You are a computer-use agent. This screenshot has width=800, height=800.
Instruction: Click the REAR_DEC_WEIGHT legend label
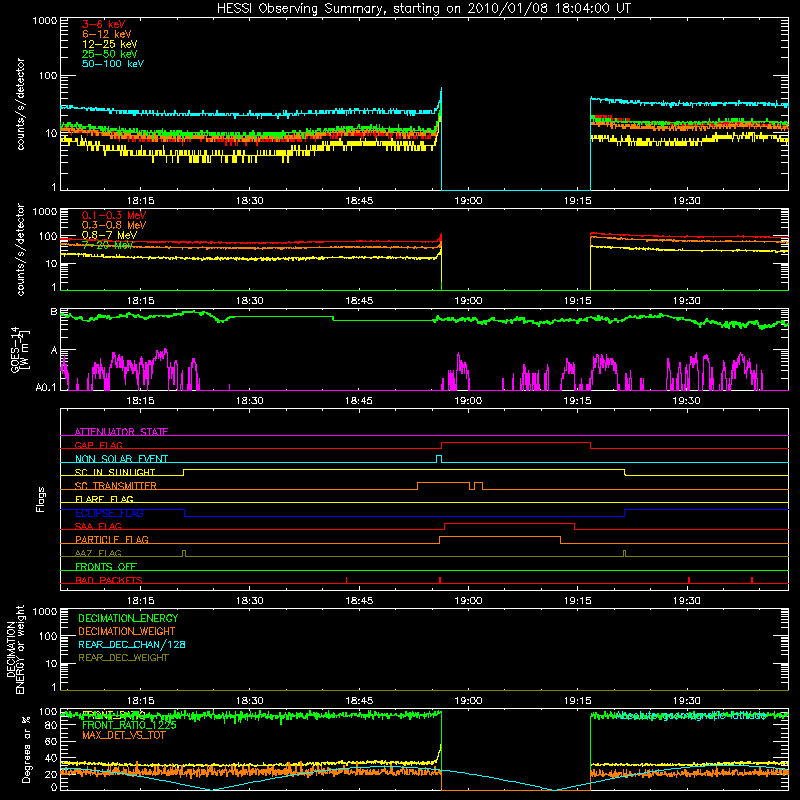tap(123, 658)
